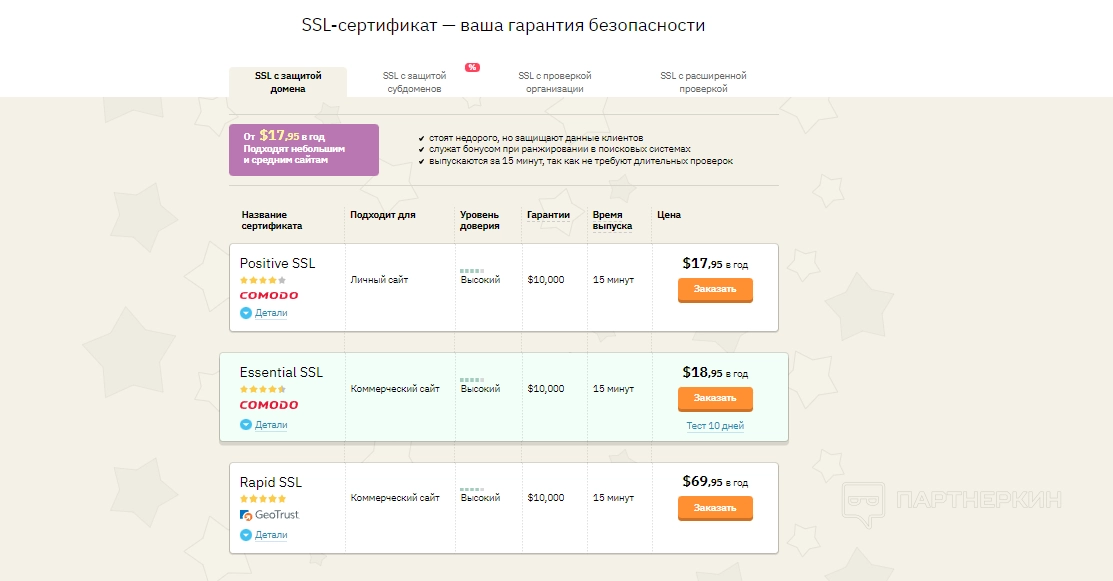This screenshot has width=1113, height=581.
Task: Expand details for Rapid SSL
Action: (x=264, y=535)
